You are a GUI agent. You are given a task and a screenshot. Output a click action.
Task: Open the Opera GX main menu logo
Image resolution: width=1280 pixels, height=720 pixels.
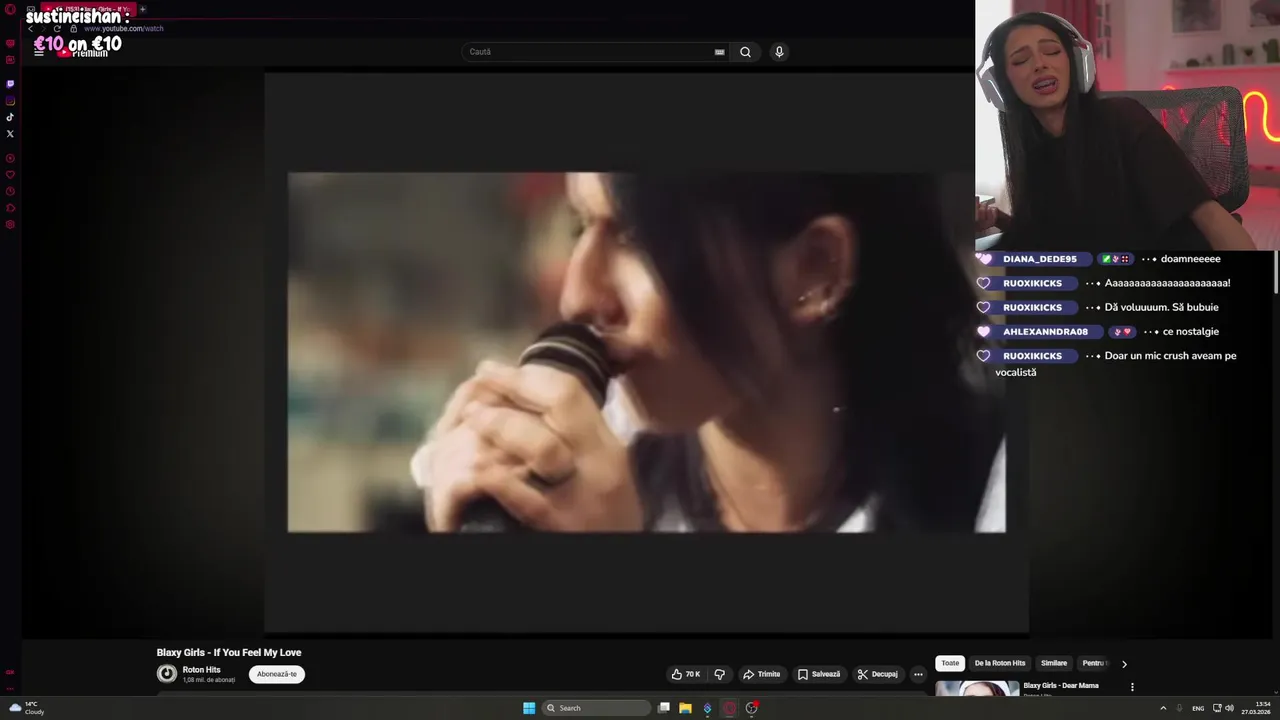(10, 10)
